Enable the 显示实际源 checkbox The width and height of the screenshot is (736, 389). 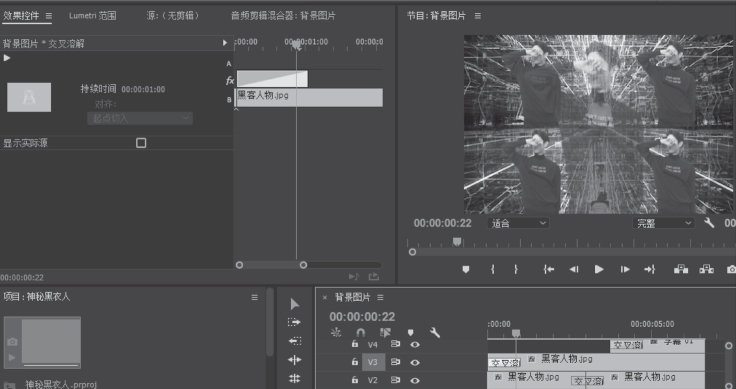tap(141, 143)
